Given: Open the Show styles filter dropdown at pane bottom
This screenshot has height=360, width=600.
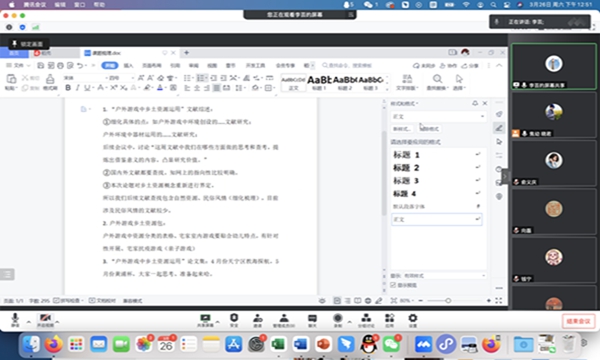Looking at the screenshot, I should [444, 275].
